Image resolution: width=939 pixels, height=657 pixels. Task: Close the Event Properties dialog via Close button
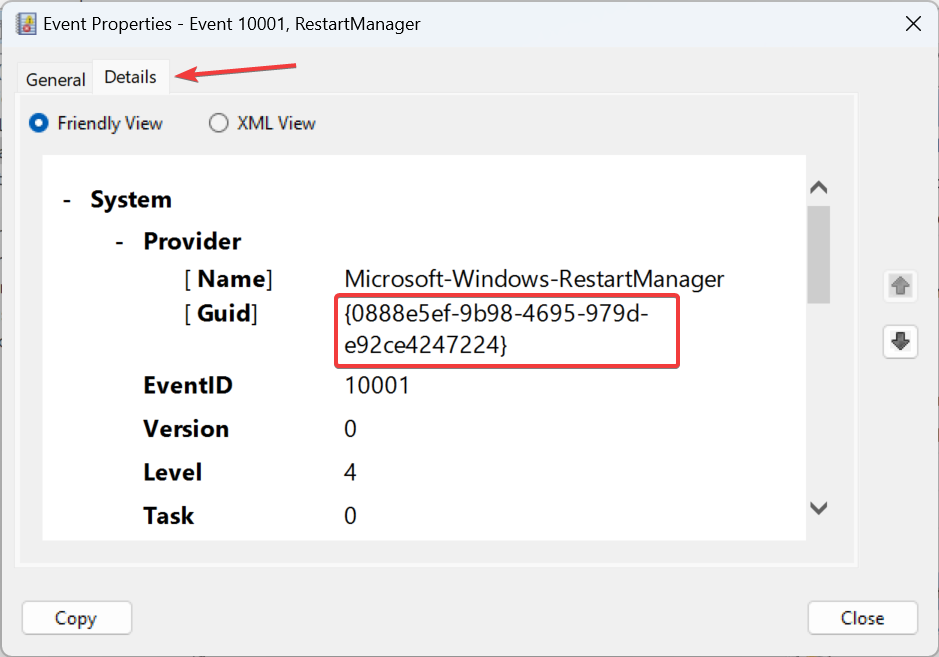tap(861, 617)
